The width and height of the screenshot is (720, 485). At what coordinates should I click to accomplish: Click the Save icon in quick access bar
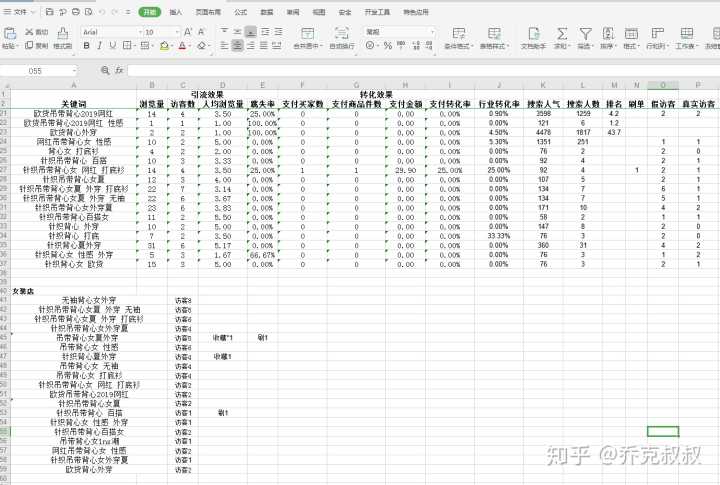pyautogui.click(x=50, y=12)
